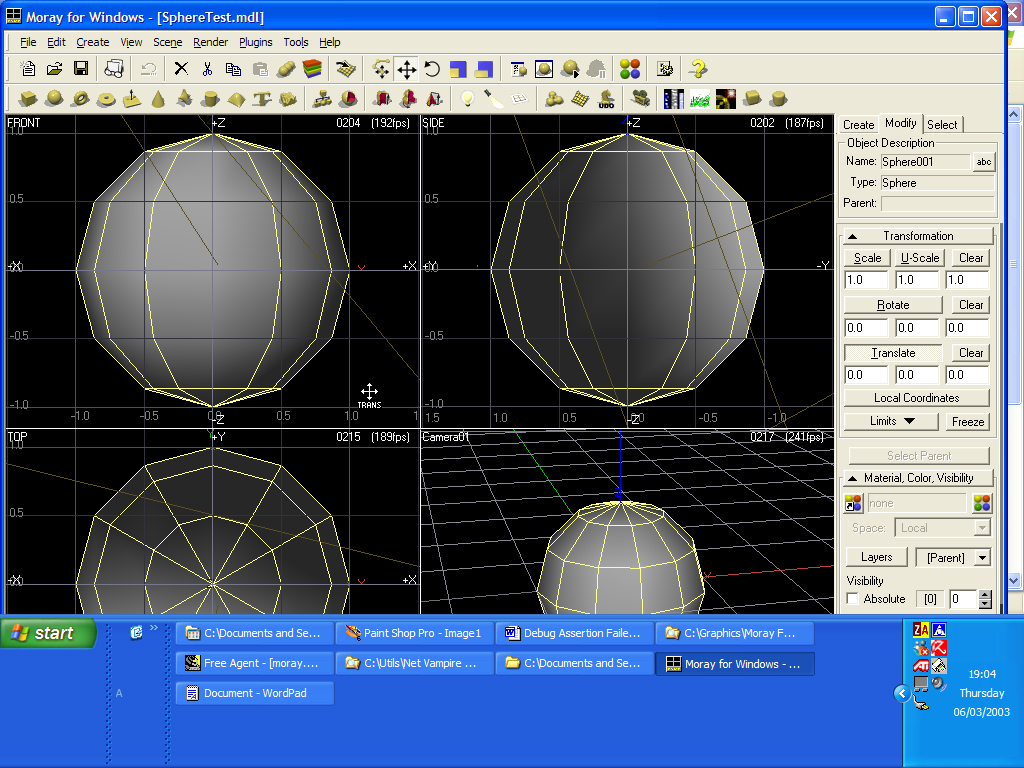This screenshot has height=768, width=1024.
Task: Add a torus primitive from toolbar
Action: click(x=80, y=98)
